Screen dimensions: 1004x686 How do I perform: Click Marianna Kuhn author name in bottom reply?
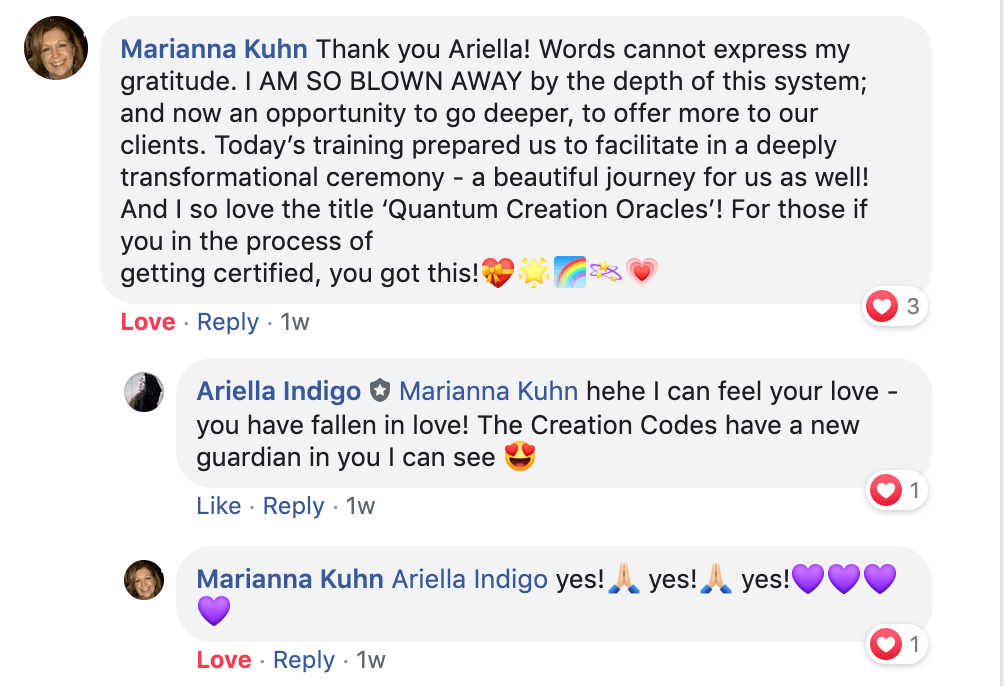tap(290, 579)
